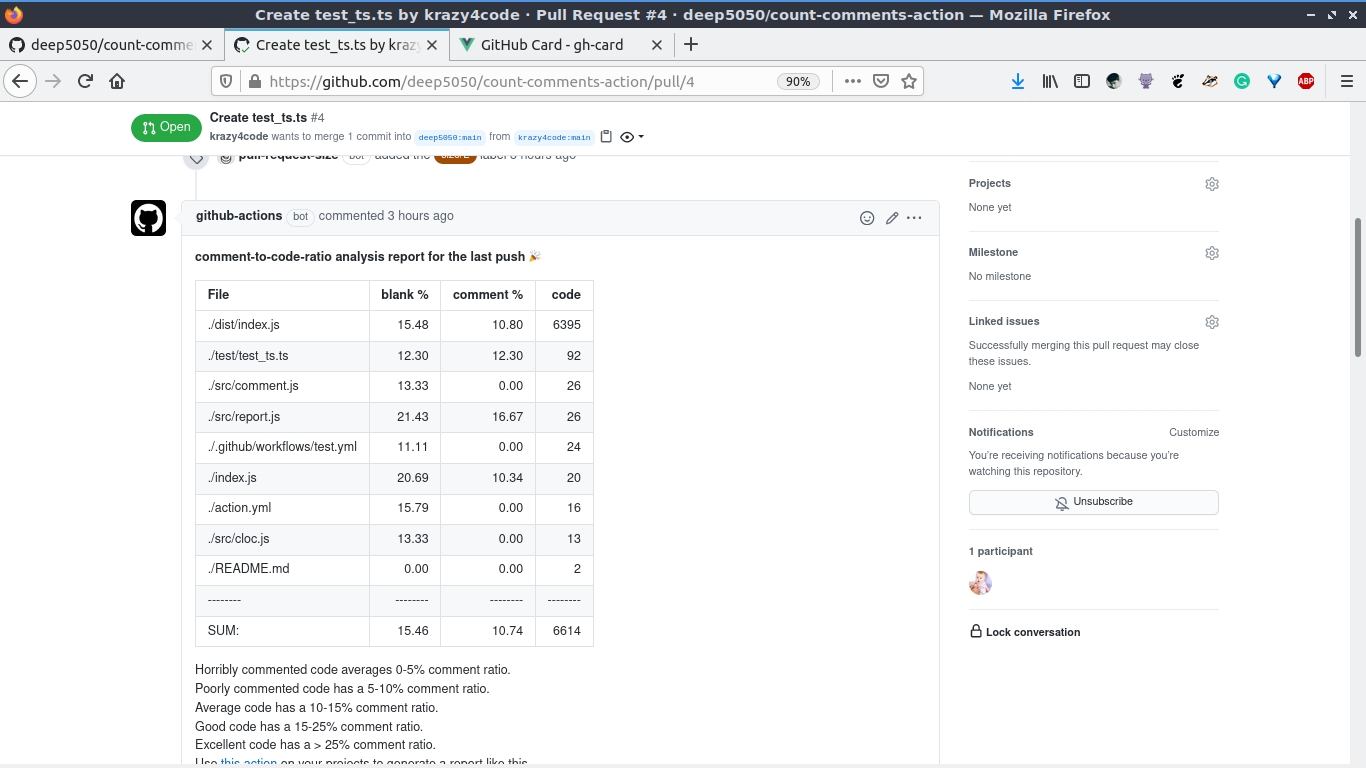Bookmark this page with the star
This screenshot has width=1366, height=768.
[909, 82]
